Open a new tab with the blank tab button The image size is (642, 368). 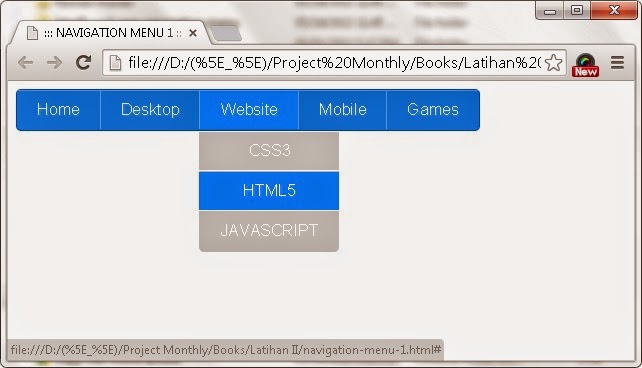pos(225,33)
